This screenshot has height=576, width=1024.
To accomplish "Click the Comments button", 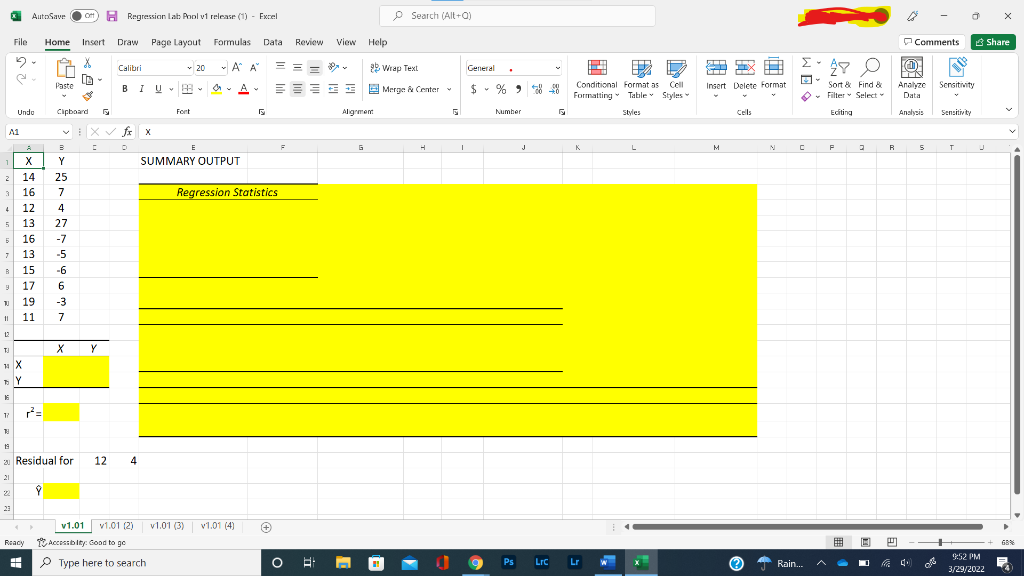I will coord(932,42).
